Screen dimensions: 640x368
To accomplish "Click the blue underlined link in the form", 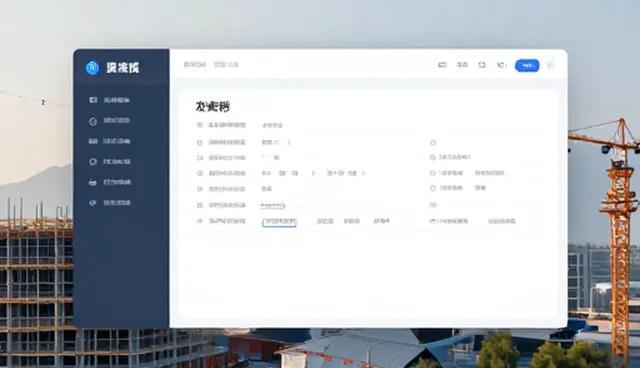I will [273, 206].
